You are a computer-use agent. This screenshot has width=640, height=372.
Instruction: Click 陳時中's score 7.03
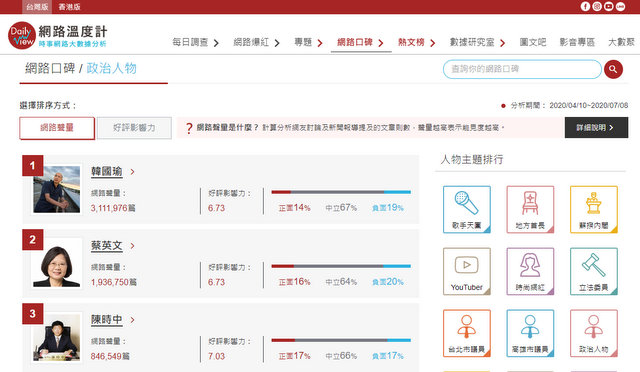pyautogui.click(x=216, y=356)
